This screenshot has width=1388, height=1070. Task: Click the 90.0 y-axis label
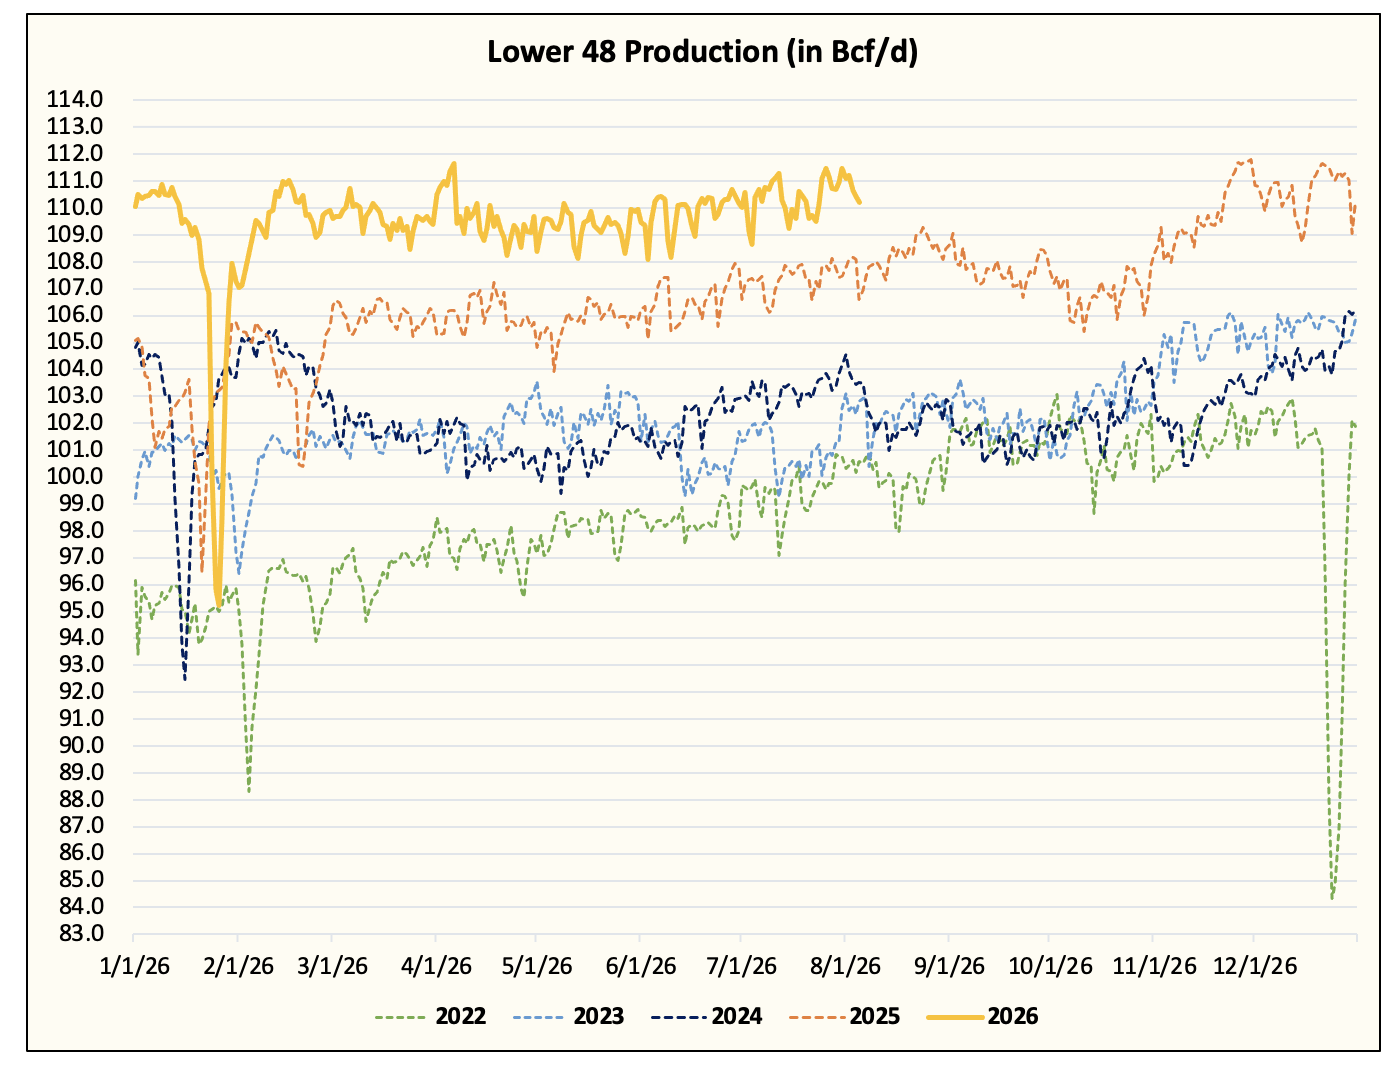[80, 746]
